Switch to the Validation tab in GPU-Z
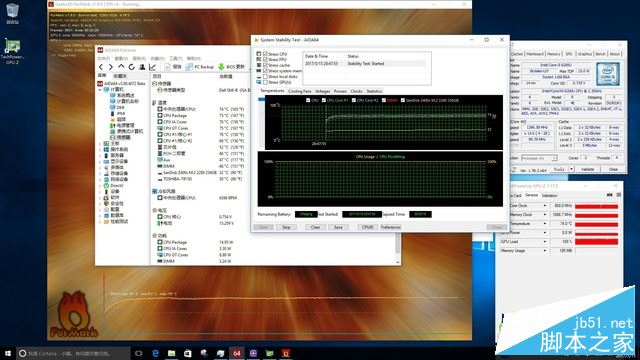This screenshot has width=640, height=360. coord(550,196)
